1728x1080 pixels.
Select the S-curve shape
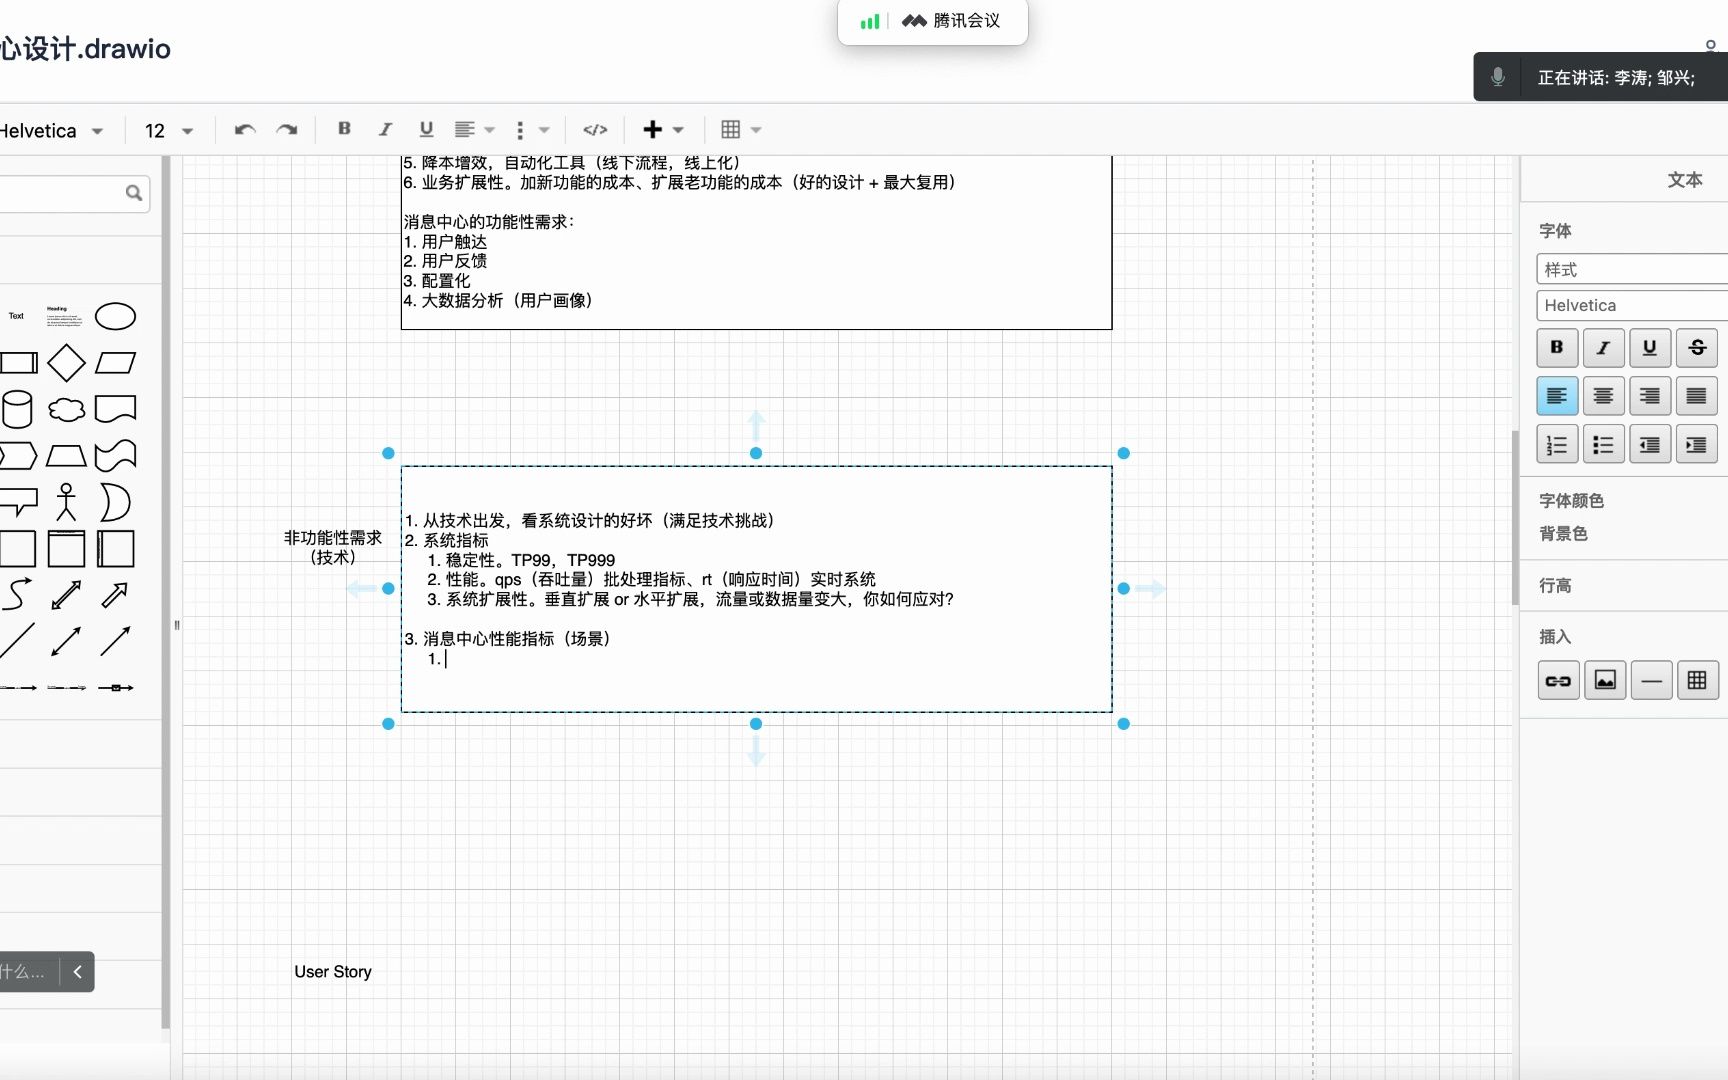tap(17, 594)
